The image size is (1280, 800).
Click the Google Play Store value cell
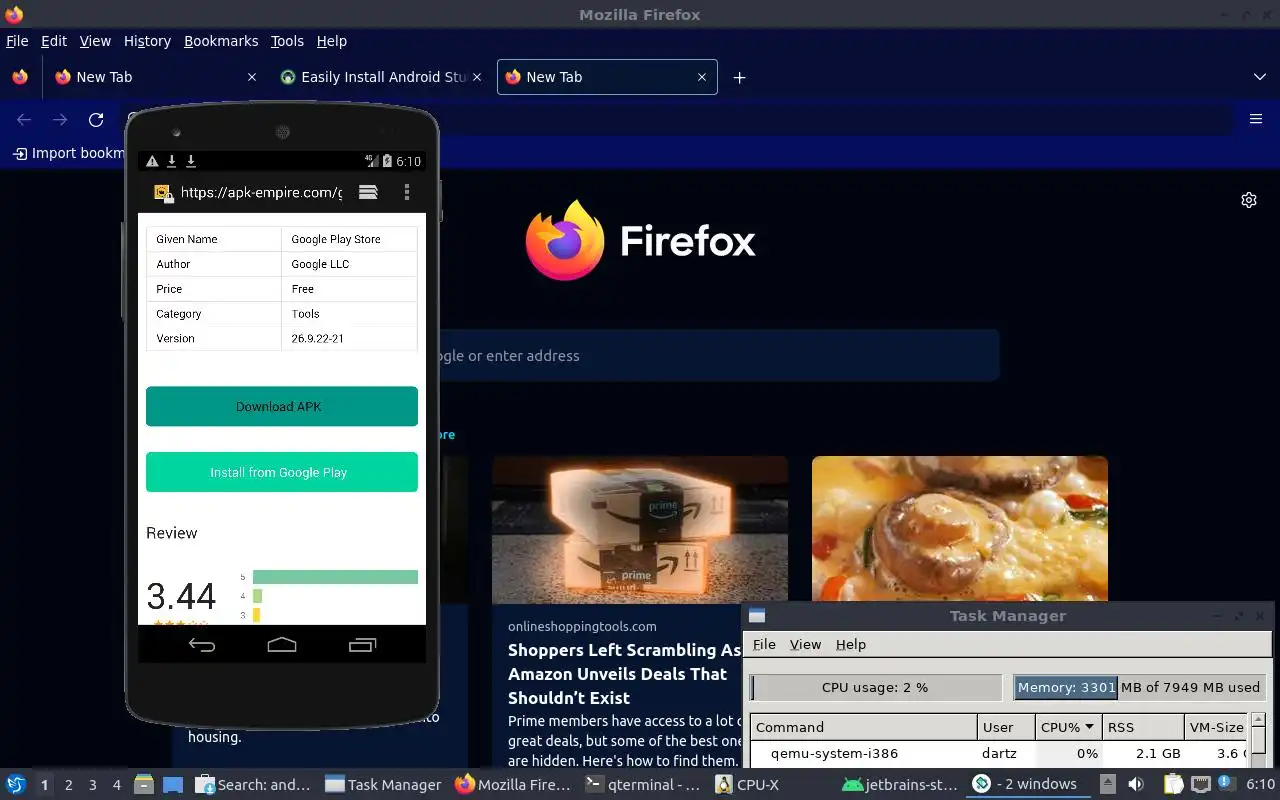pos(349,239)
